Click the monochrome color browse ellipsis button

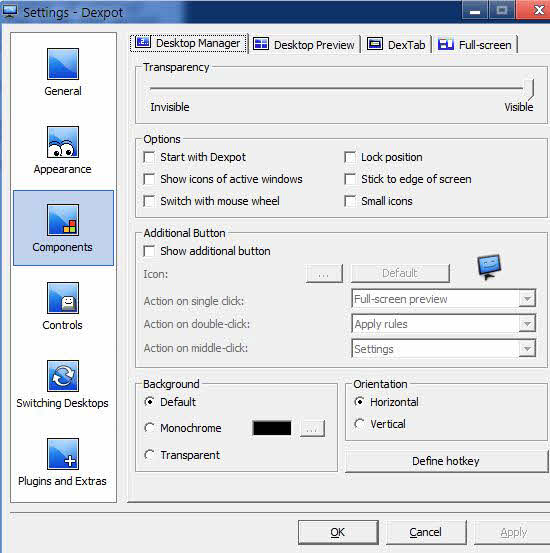(x=312, y=428)
